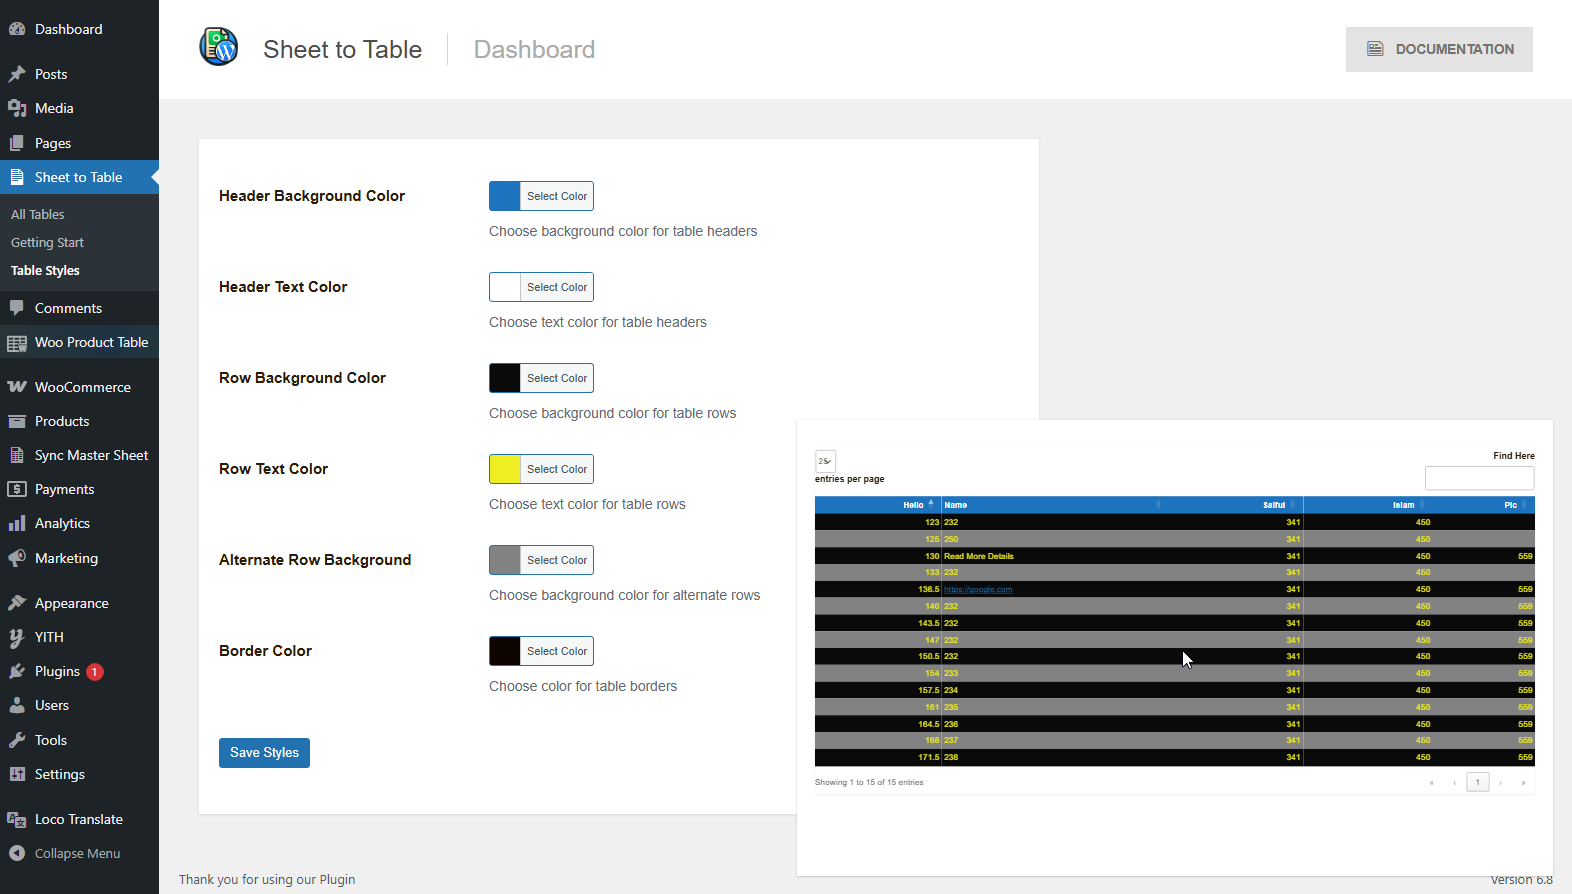Click the Plugins plug icon
This screenshot has height=894, width=1572.
coord(17,671)
